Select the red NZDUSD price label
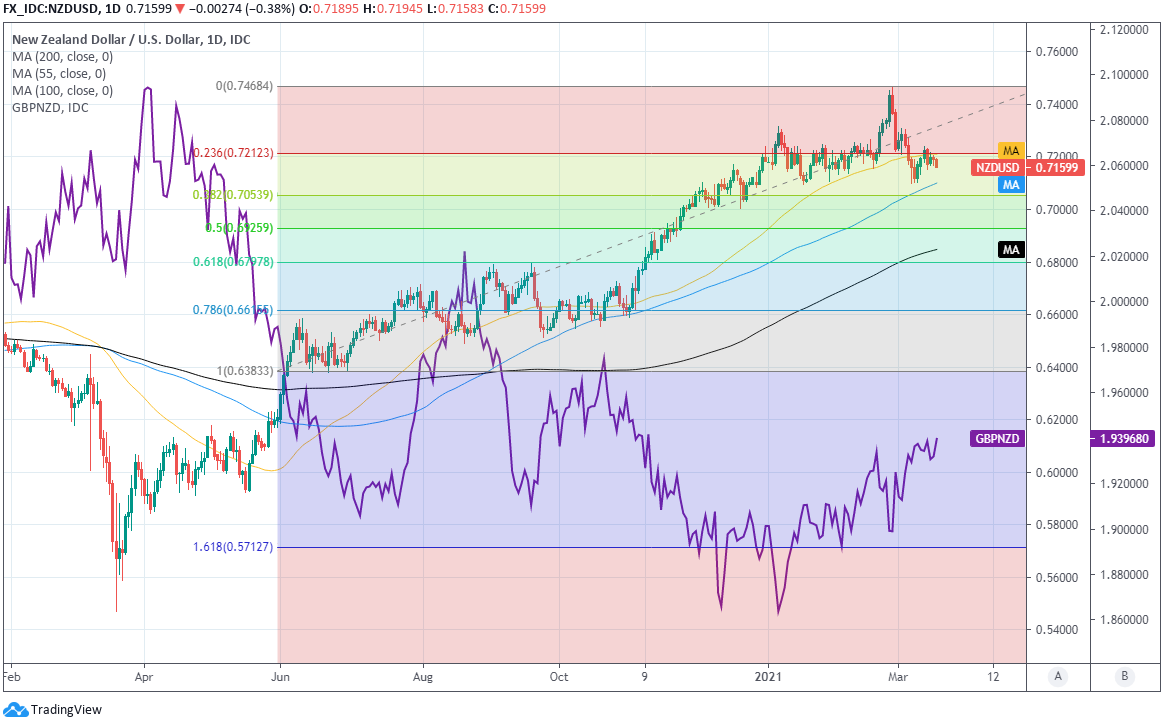Image resolution: width=1161 pixels, height=722 pixels. tap(996, 167)
